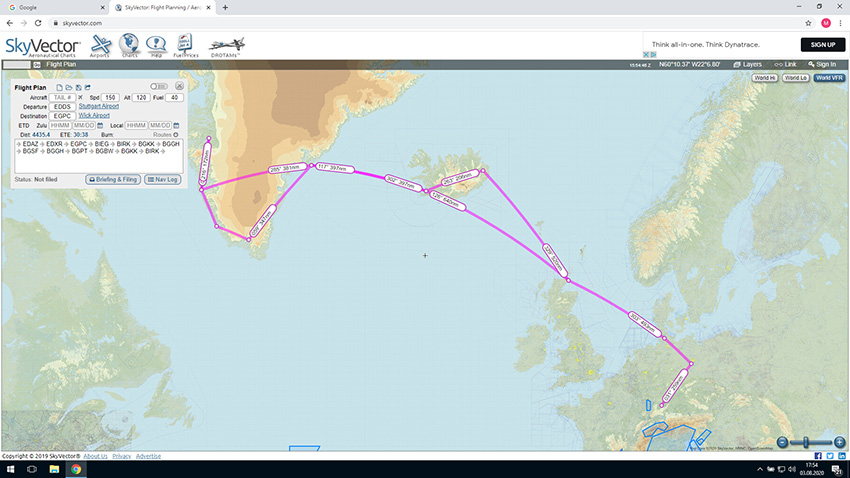Open the DROTAMs drone icon
Viewport: 850px width, 478px height.
226,45
